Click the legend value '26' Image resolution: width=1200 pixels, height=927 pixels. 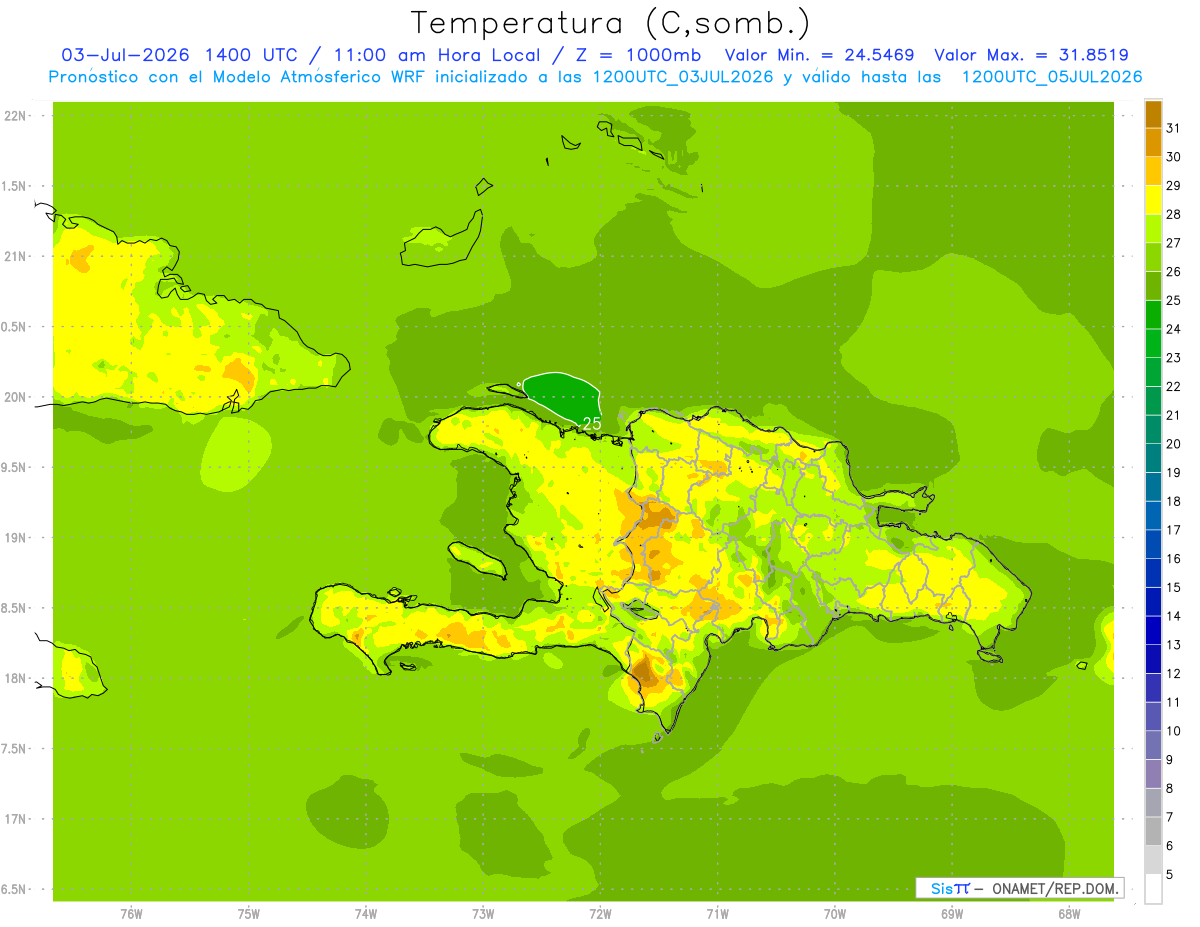(1173, 272)
